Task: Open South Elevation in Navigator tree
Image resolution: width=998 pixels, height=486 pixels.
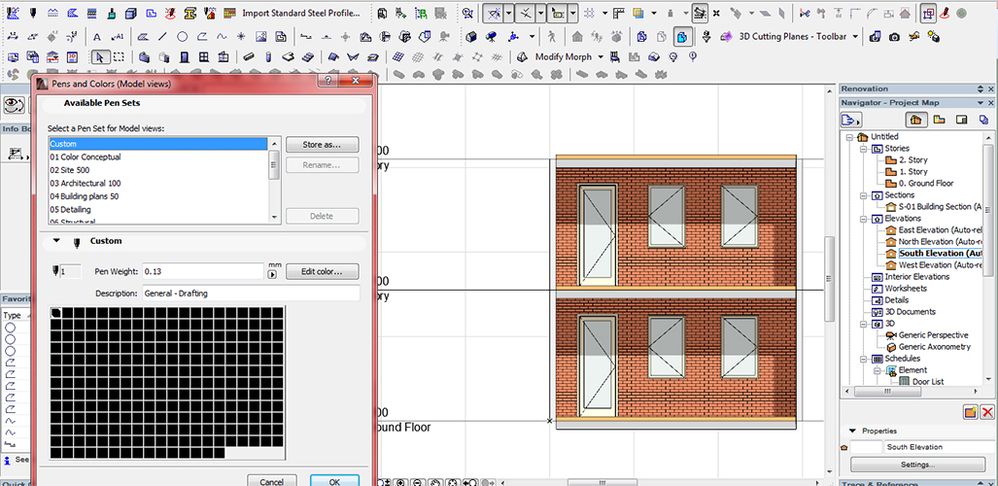Action: 934,253
